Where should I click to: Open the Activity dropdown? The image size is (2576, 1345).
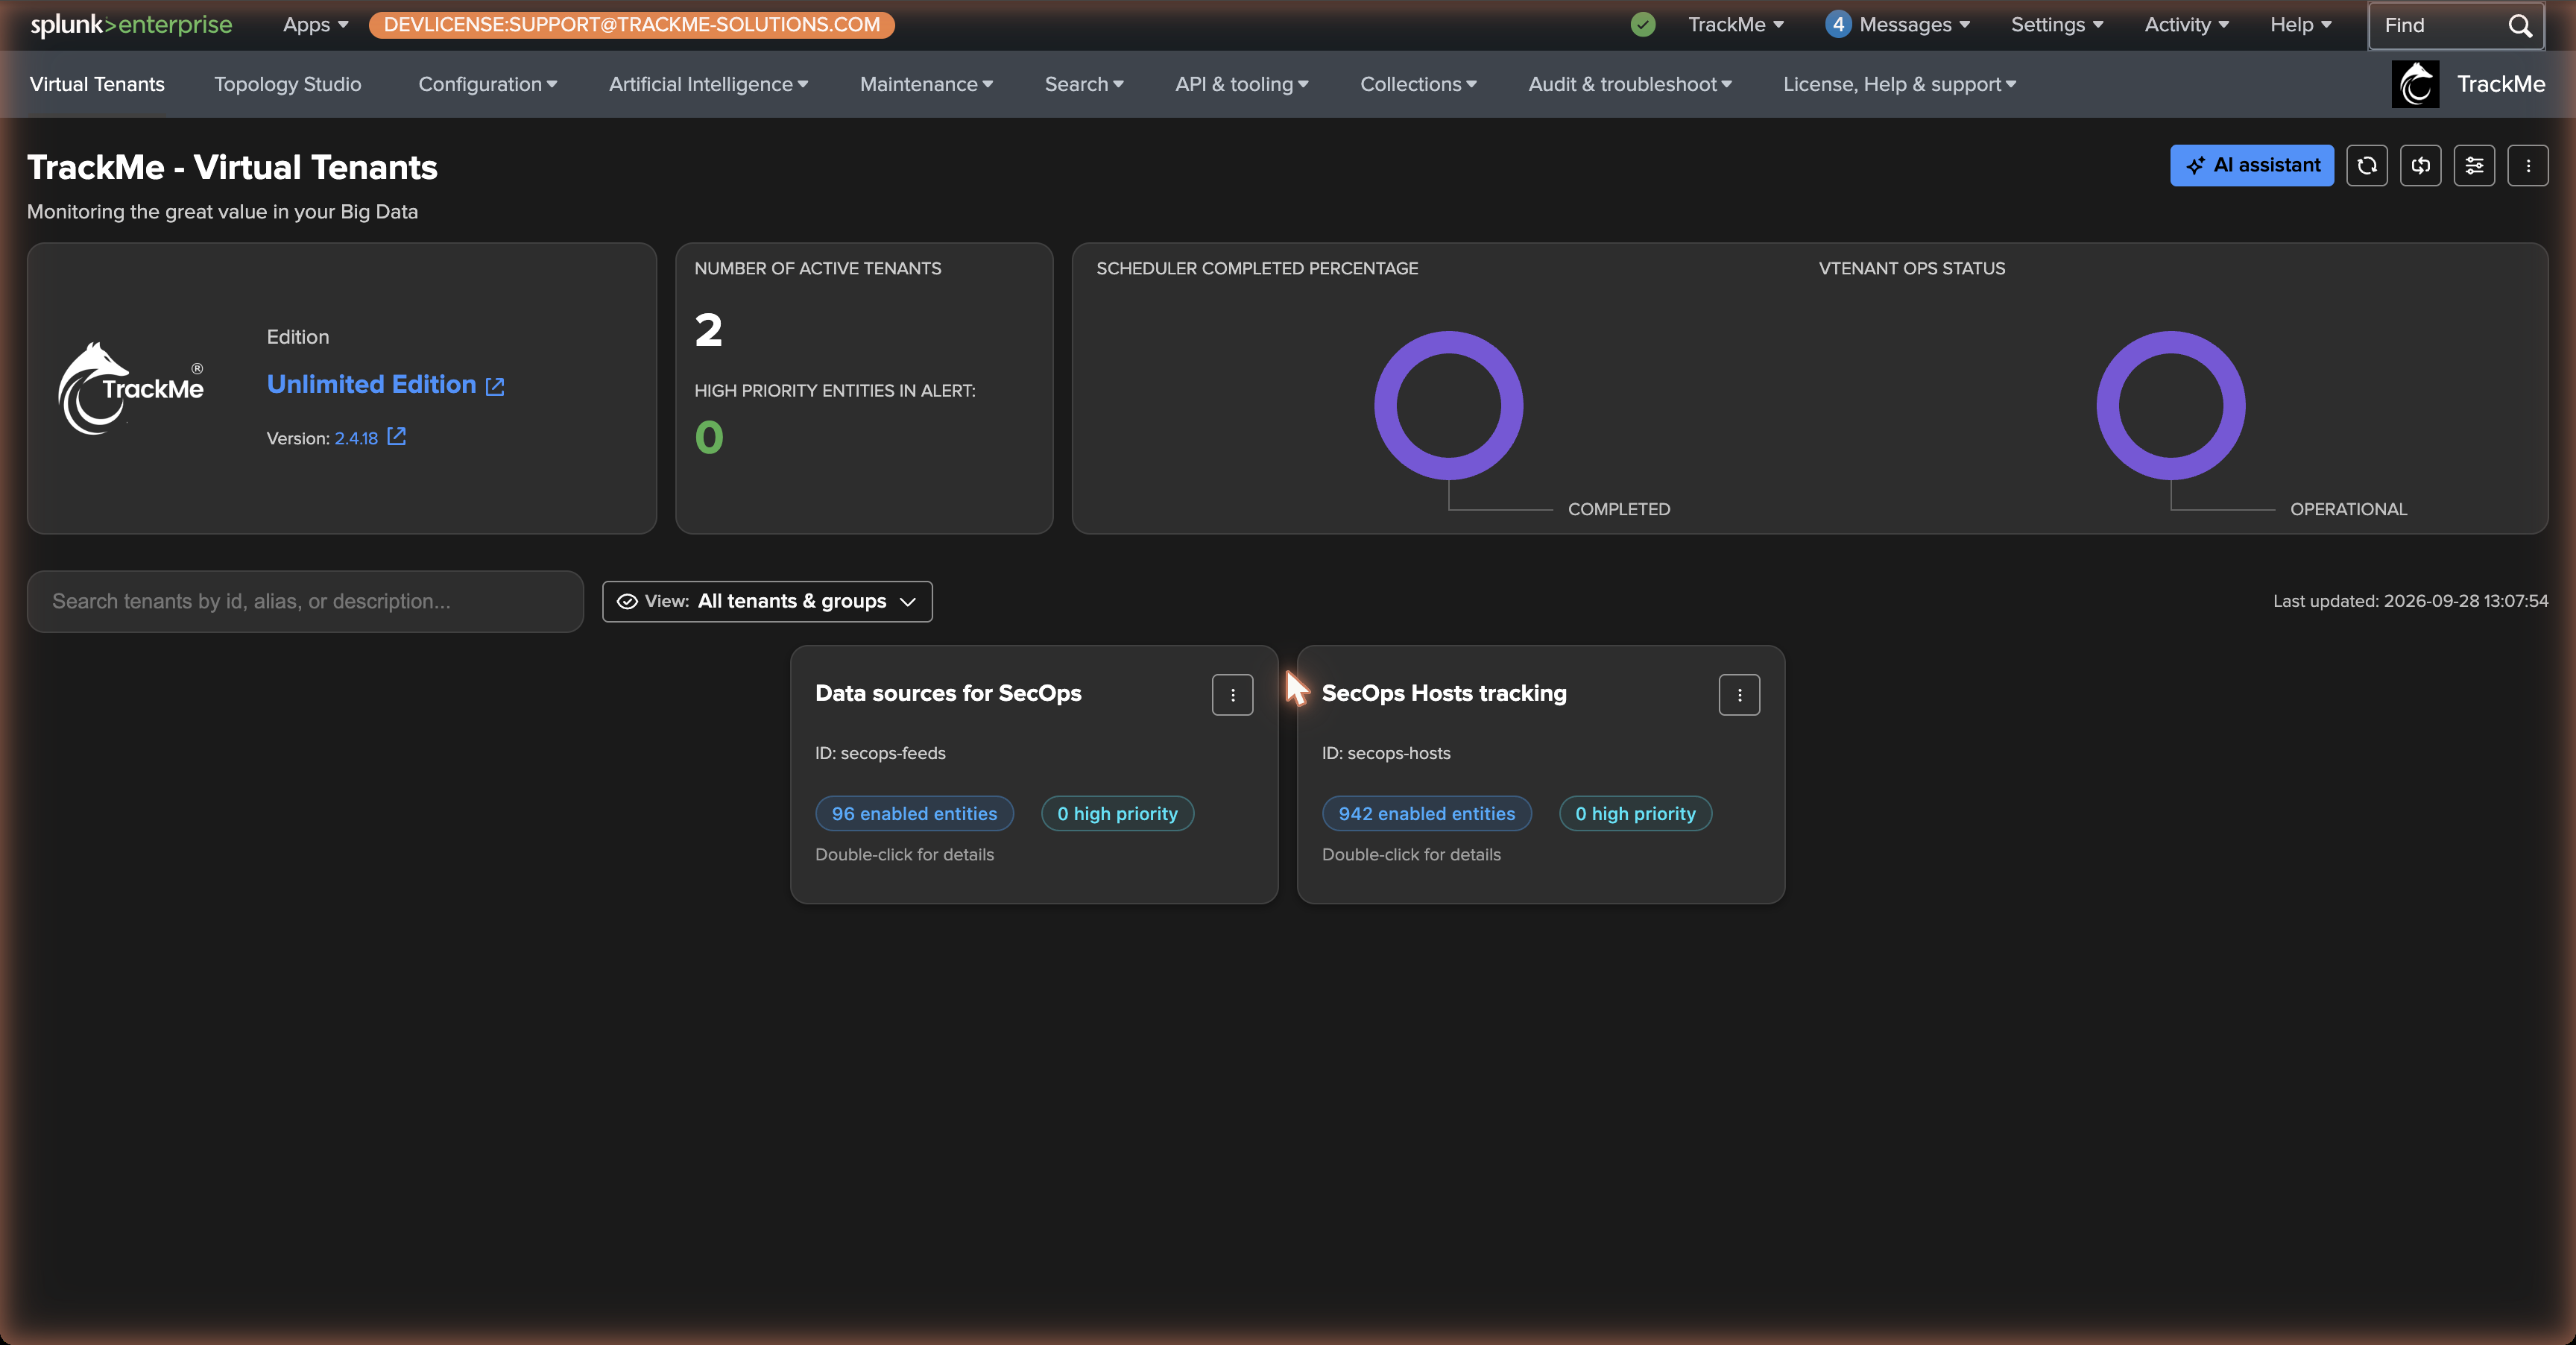[2186, 25]
